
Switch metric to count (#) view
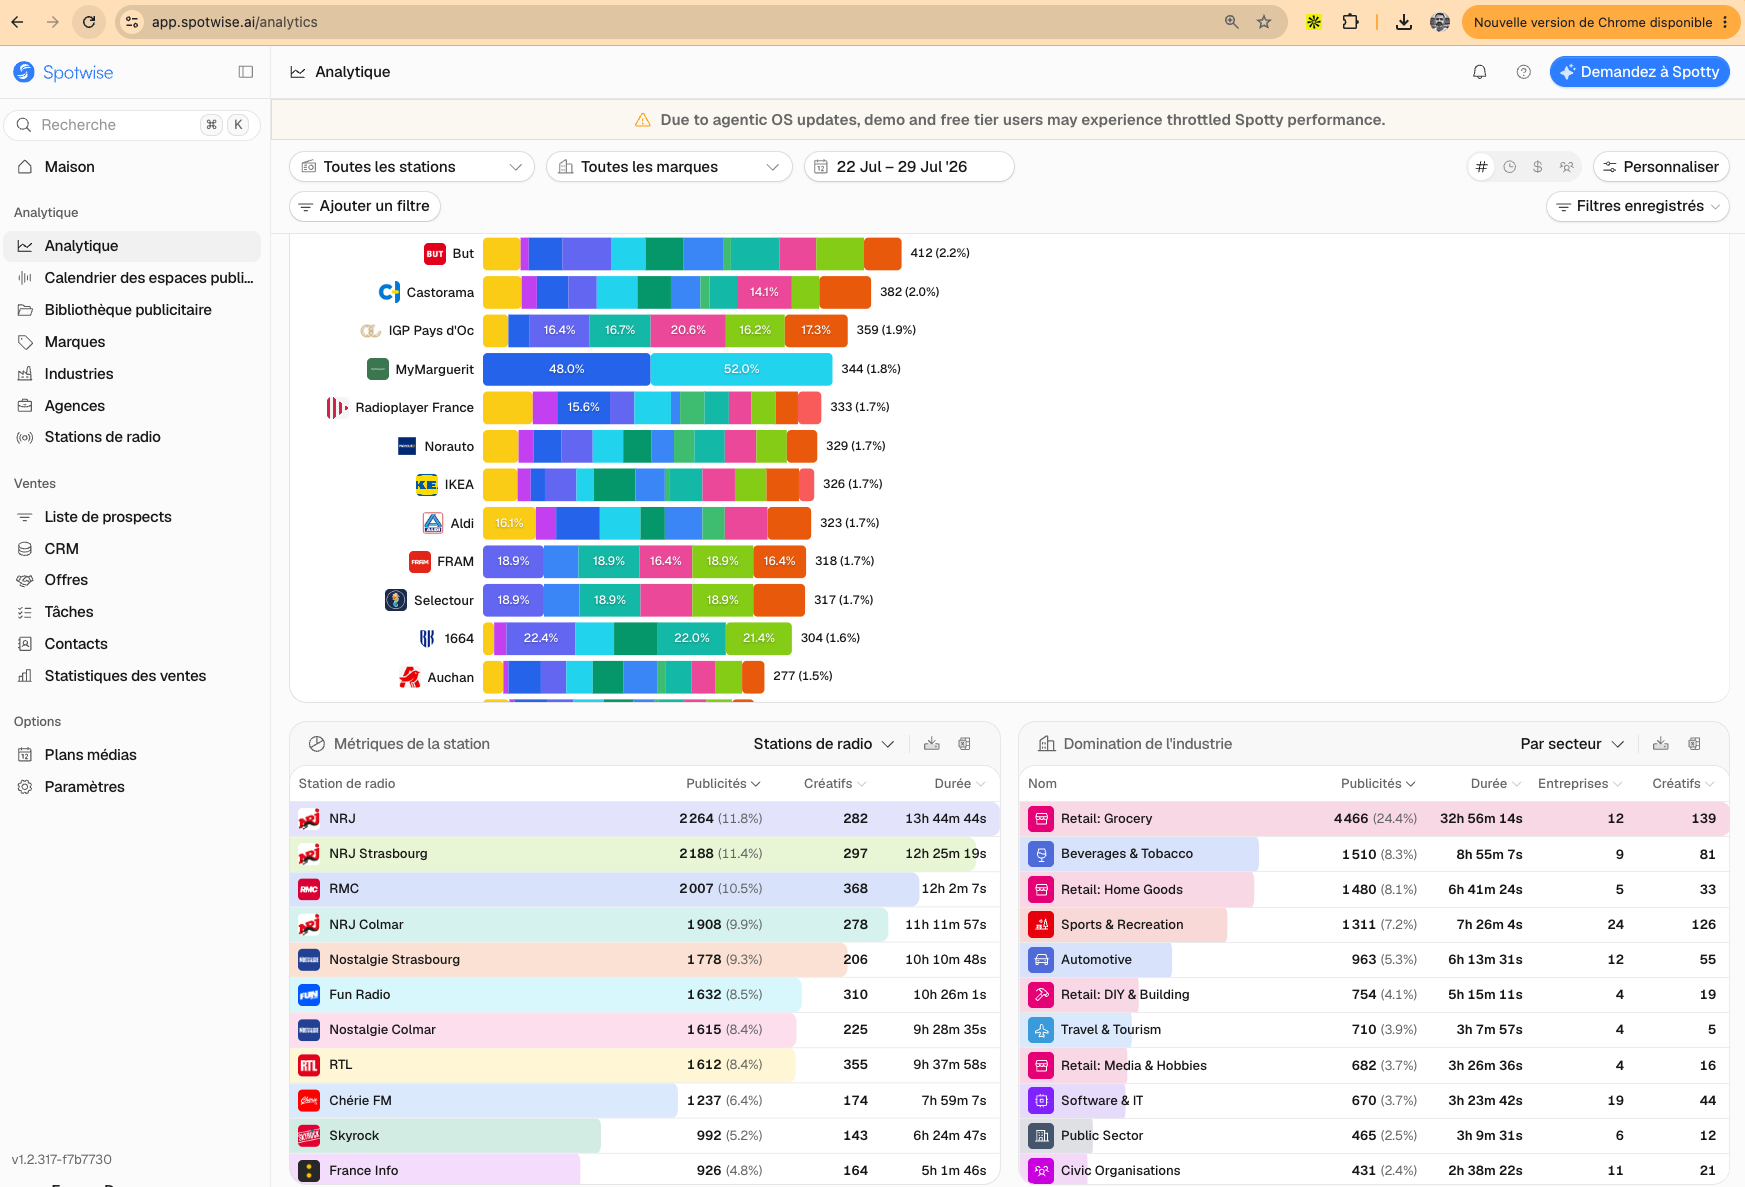pos(1482,167)
